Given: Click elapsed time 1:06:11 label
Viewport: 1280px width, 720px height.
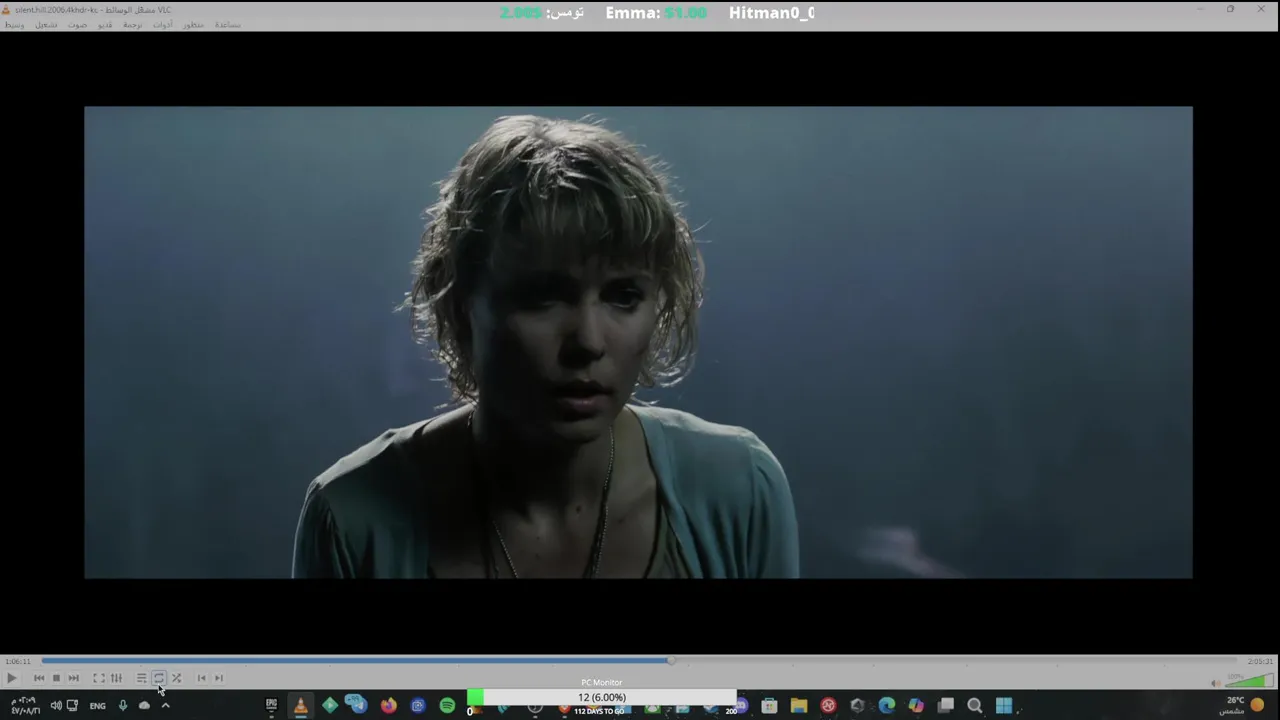Looking at the screenshot, I should (18, 661).
